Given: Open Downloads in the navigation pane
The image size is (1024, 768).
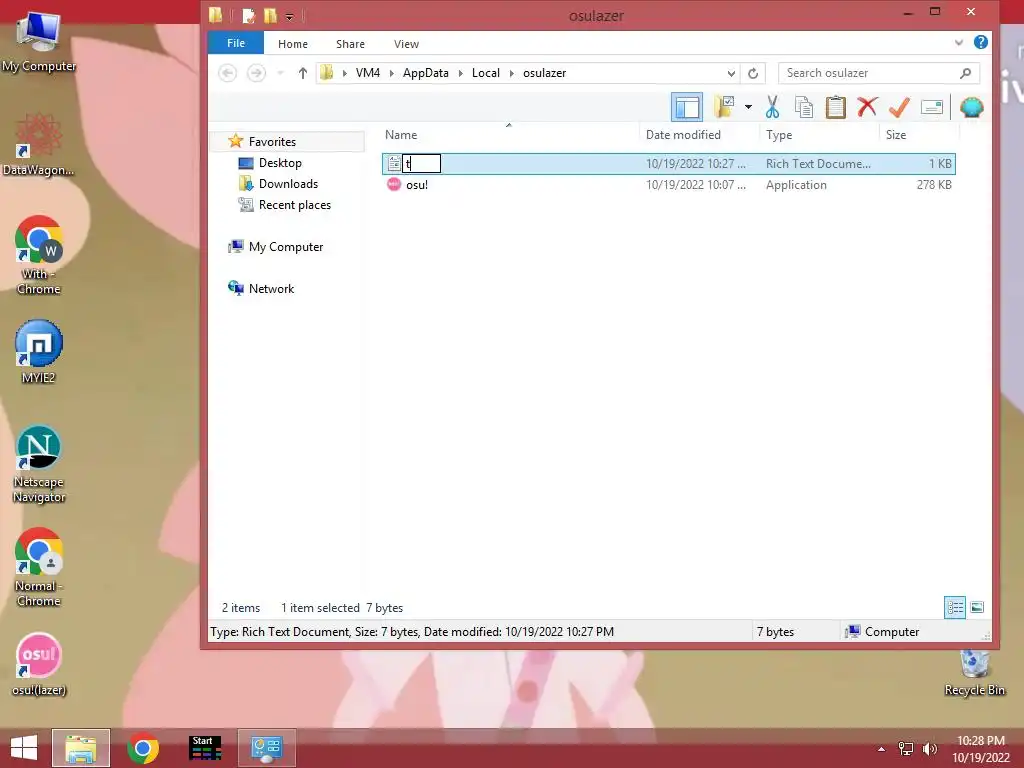Looking at the screenshot, I should pos(288,184).
